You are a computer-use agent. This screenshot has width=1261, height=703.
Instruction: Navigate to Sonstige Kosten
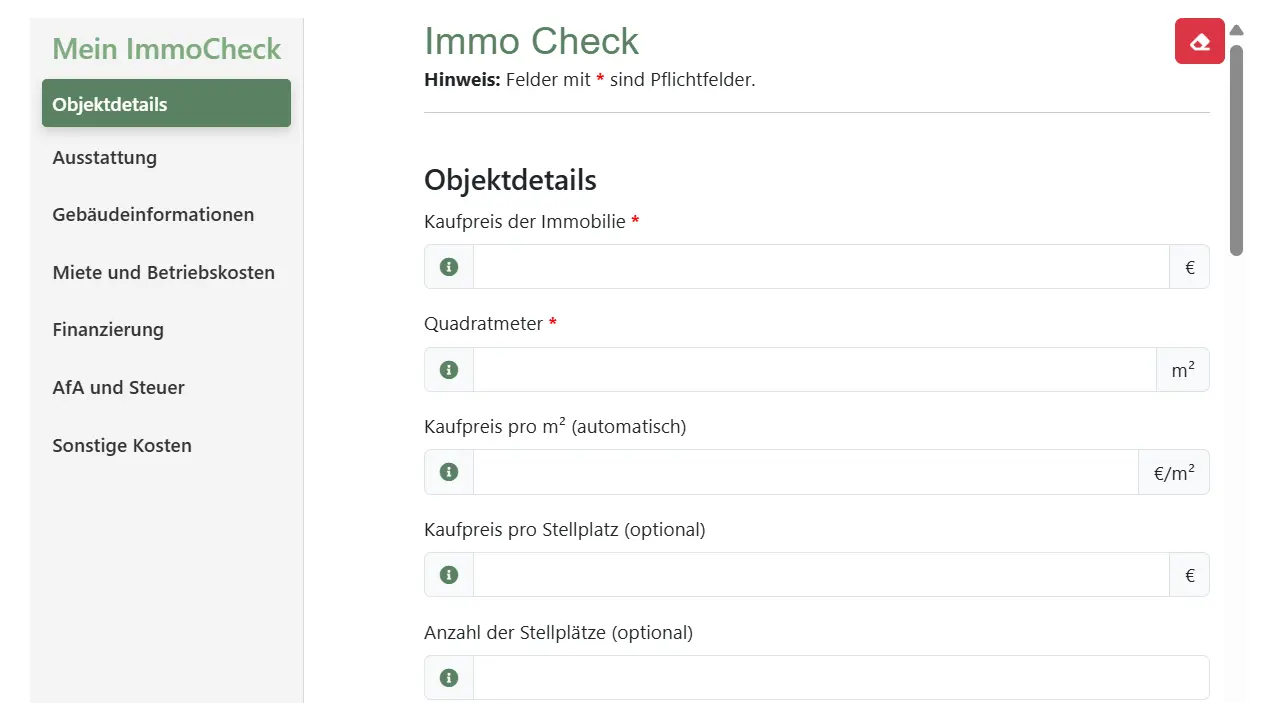click(122, 446)
